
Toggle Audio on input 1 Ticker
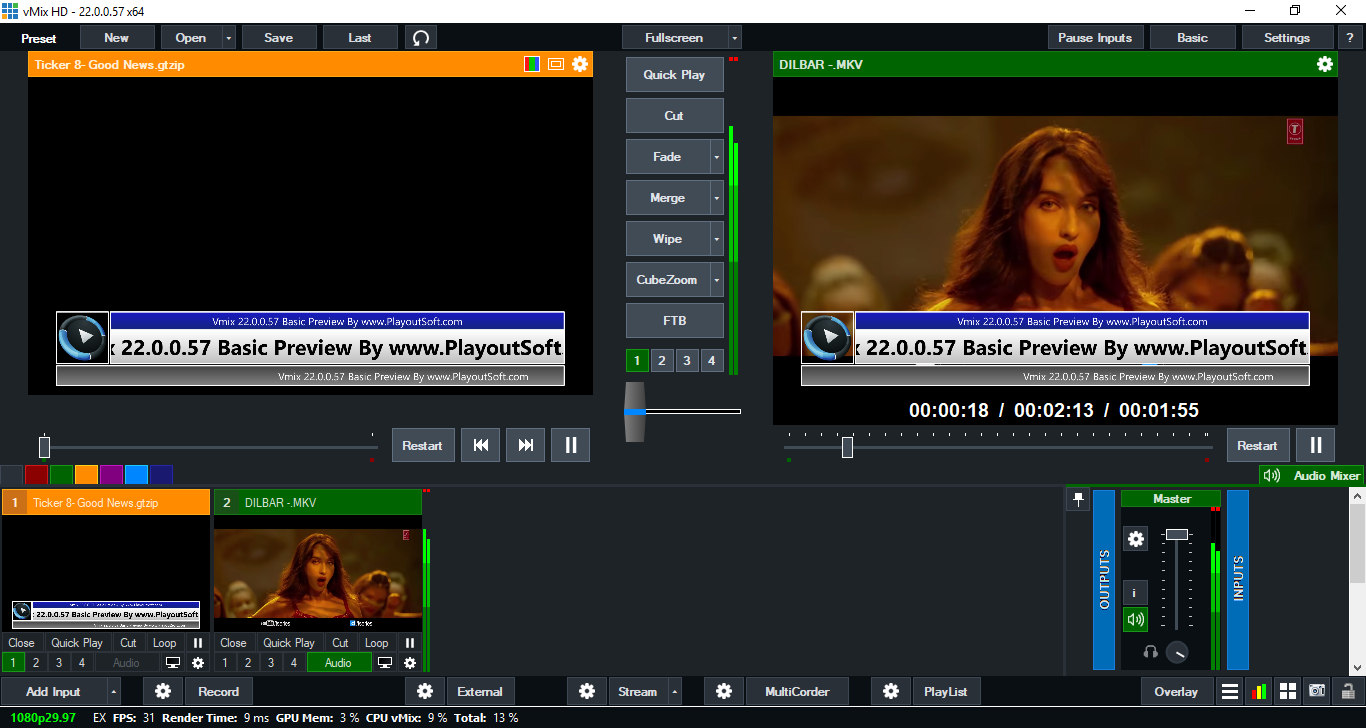(x=126, y=662)
